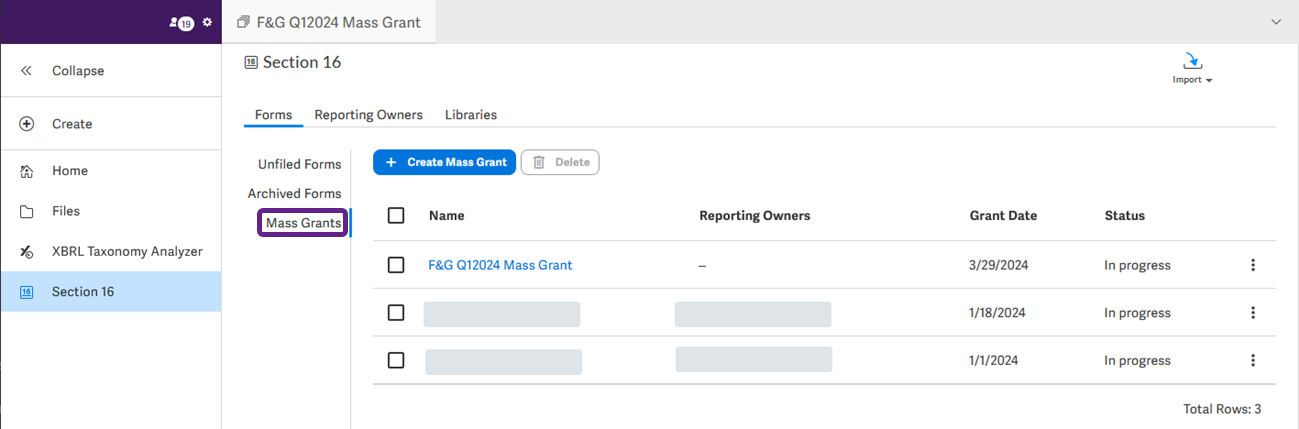
Task: Select the checkbox for the 1/18/2024 row
Action: tap(396, 313)
